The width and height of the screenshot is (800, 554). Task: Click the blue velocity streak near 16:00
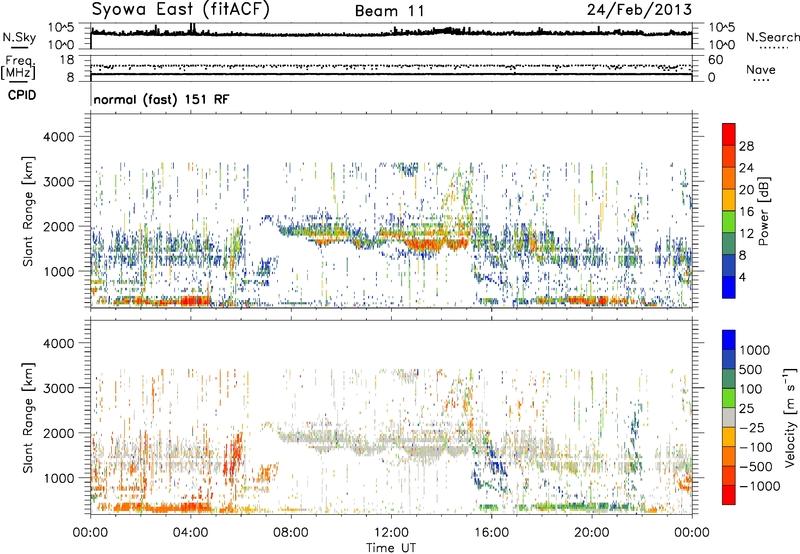[494, 457]
